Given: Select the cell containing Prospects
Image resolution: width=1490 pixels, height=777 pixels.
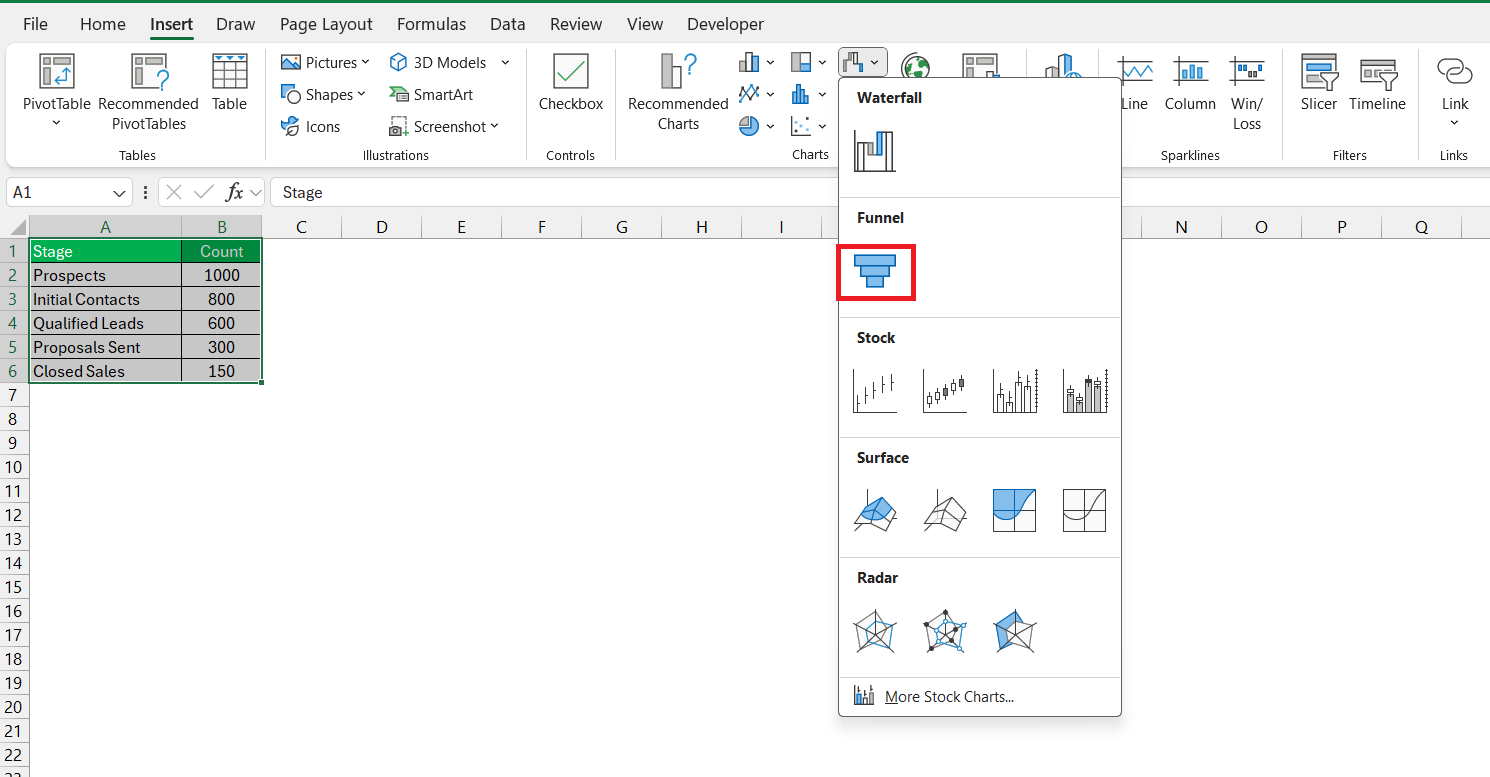Looking at the screenshot, I should [106, 275].
